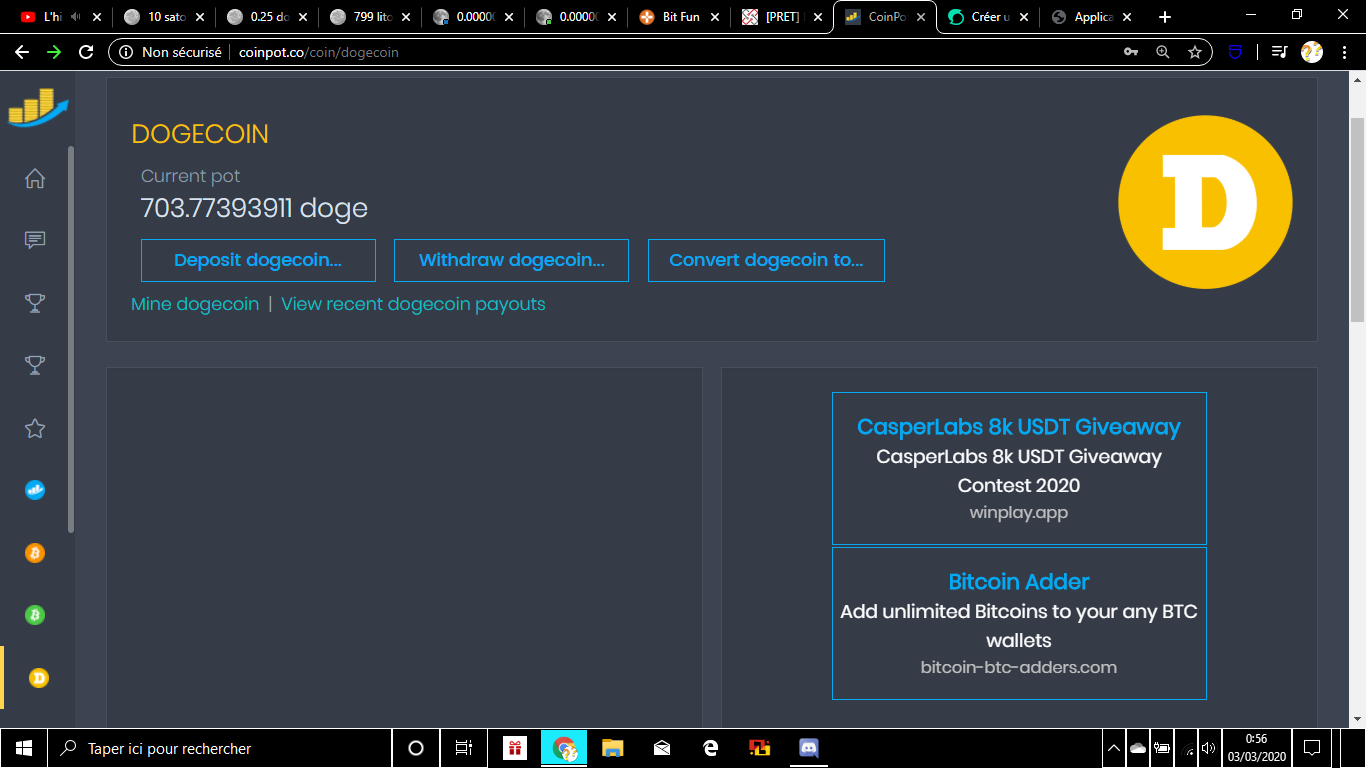Open the Windows notification center
Screen dimensions: 1366x768
[x=1312, y=748]
